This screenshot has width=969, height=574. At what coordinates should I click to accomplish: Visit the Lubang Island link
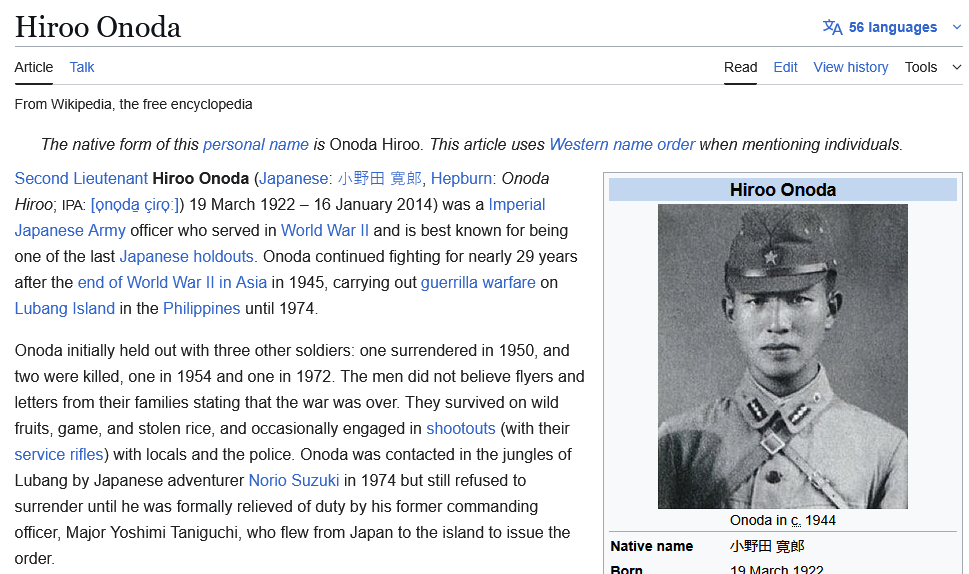click(x=65, y=308)
